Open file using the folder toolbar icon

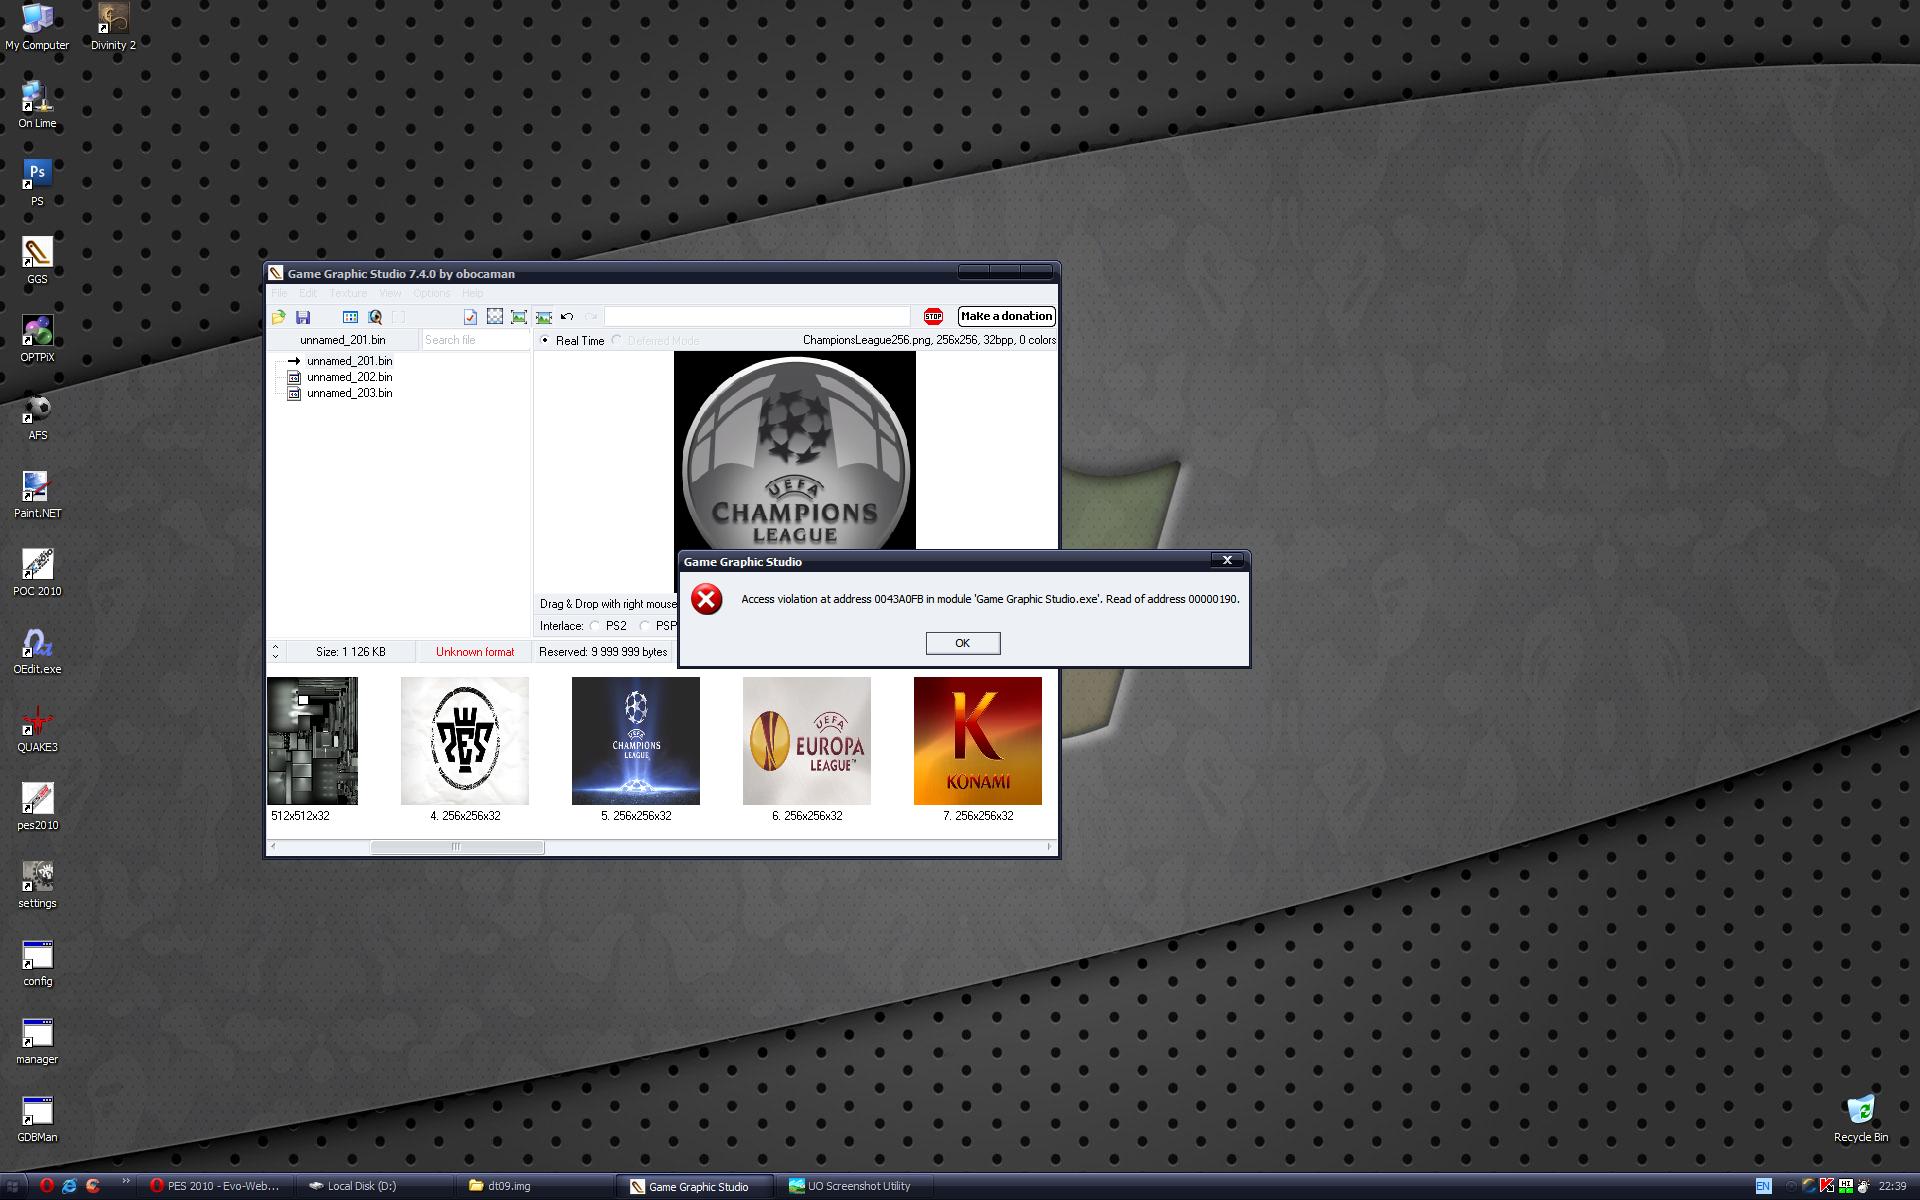279,317
